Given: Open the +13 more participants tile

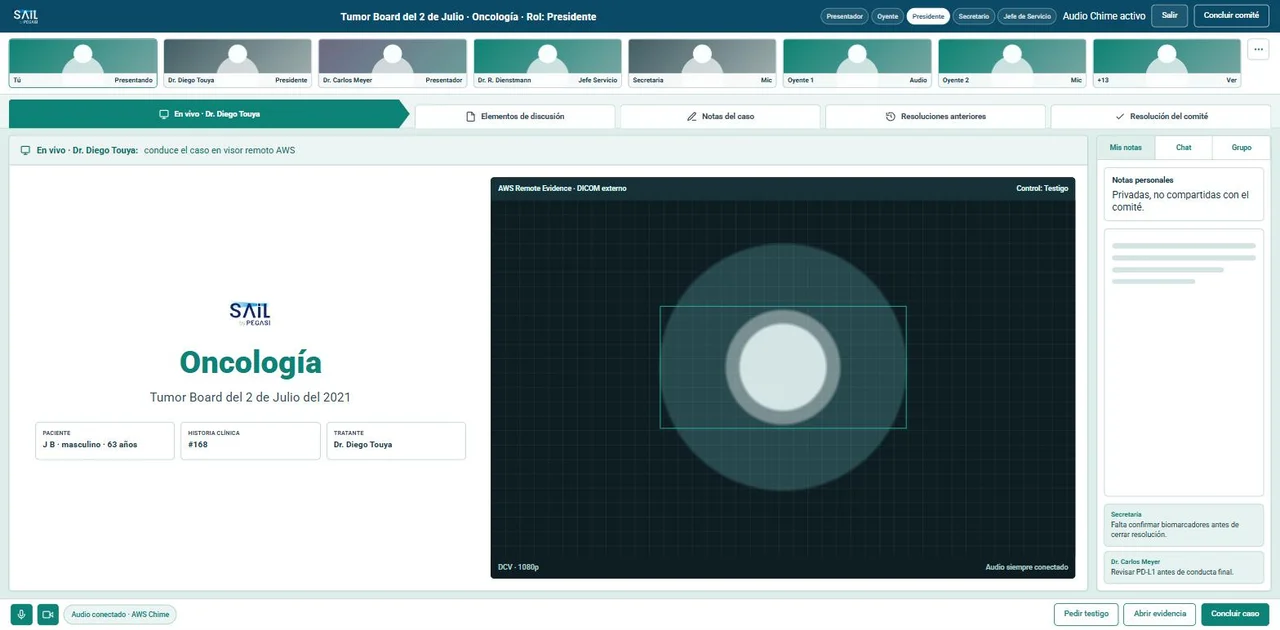Looking at the screenshot, I should [1167, 63].
